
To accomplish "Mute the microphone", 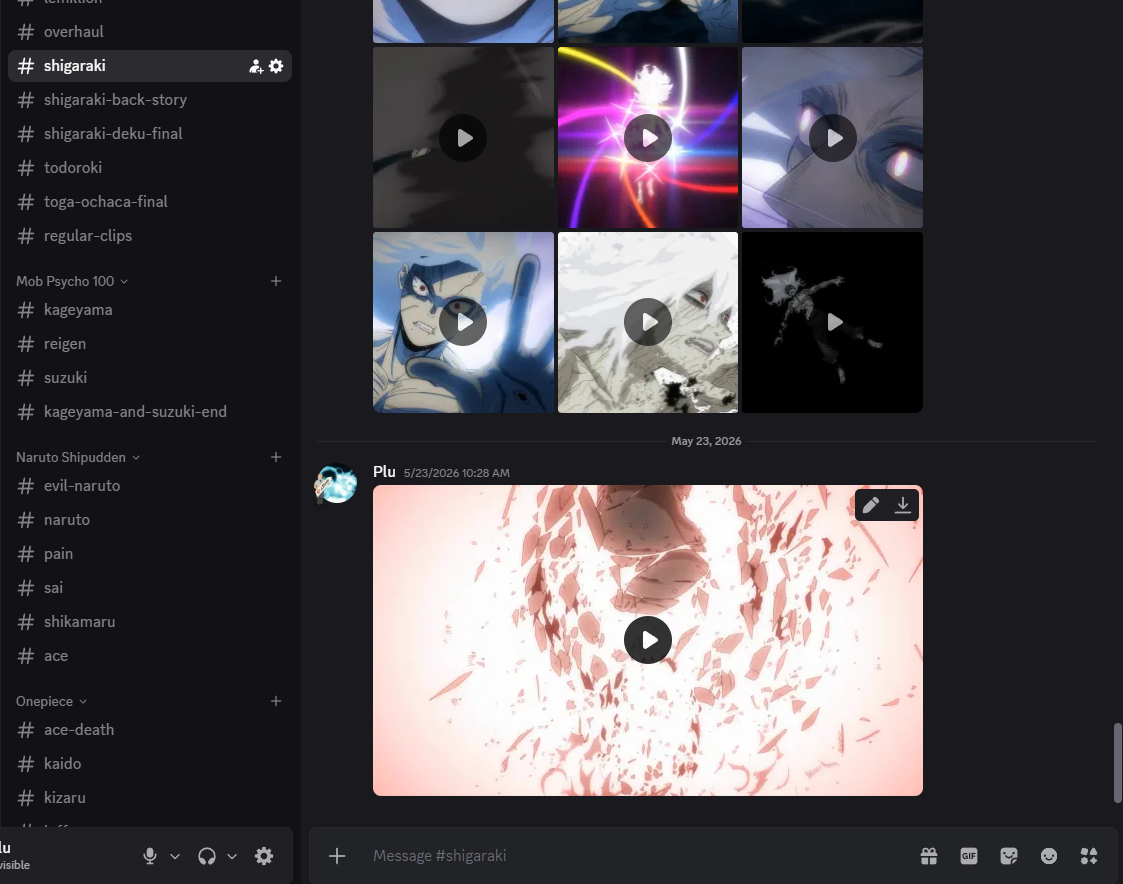I will [150, 856].
